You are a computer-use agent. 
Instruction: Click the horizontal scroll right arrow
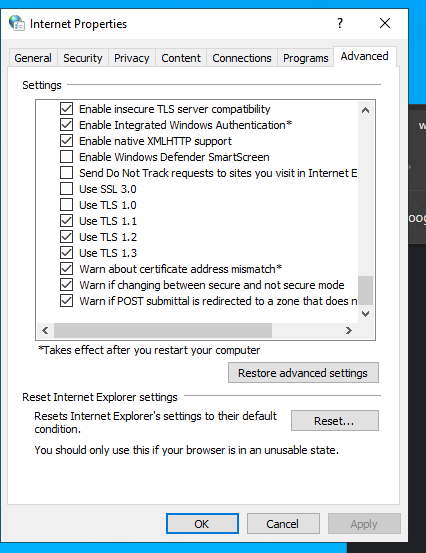(349, 330)
